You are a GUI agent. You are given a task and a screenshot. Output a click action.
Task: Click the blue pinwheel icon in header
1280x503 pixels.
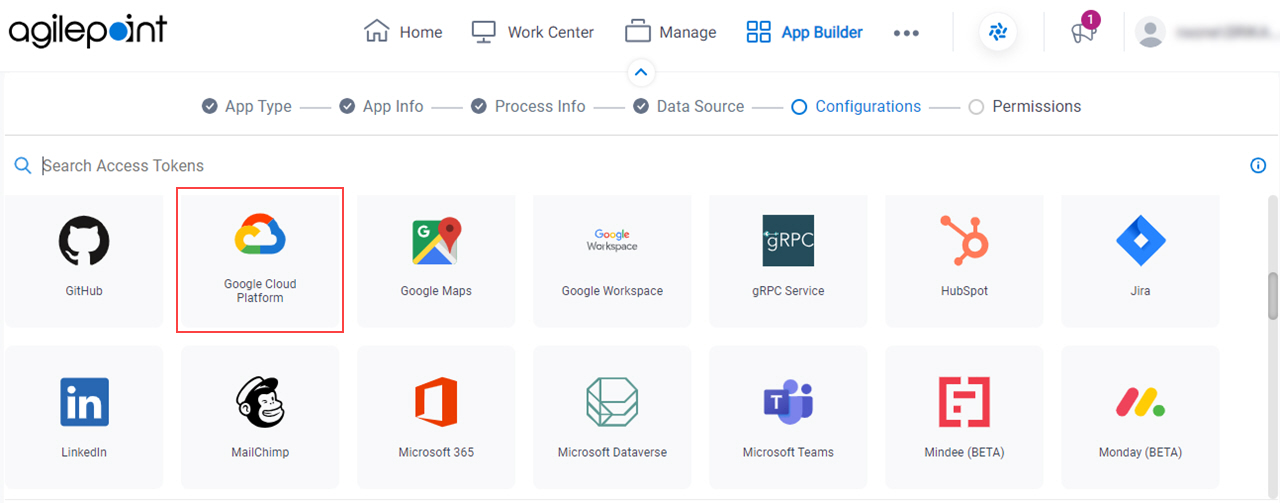(x=998, y=32)
